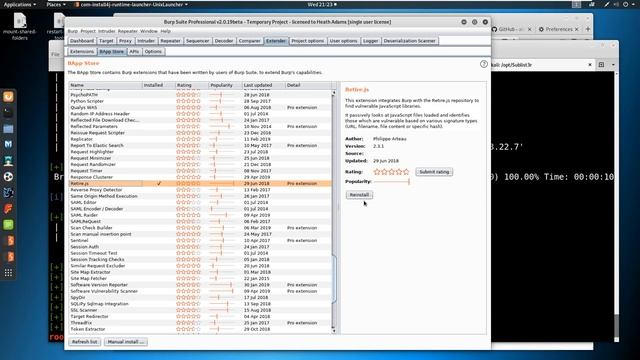Click the GitHub icon on the browser tab
Screen dimensions: 640x360
click(494, 29)
